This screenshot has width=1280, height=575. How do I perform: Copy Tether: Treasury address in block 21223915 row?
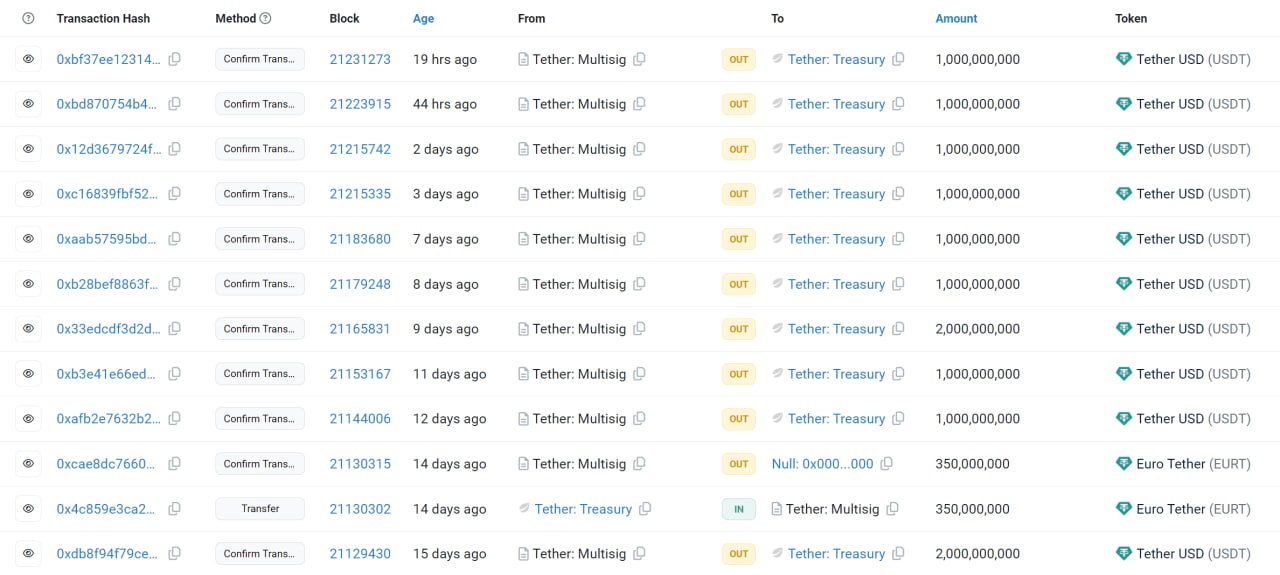click(898, 104)
